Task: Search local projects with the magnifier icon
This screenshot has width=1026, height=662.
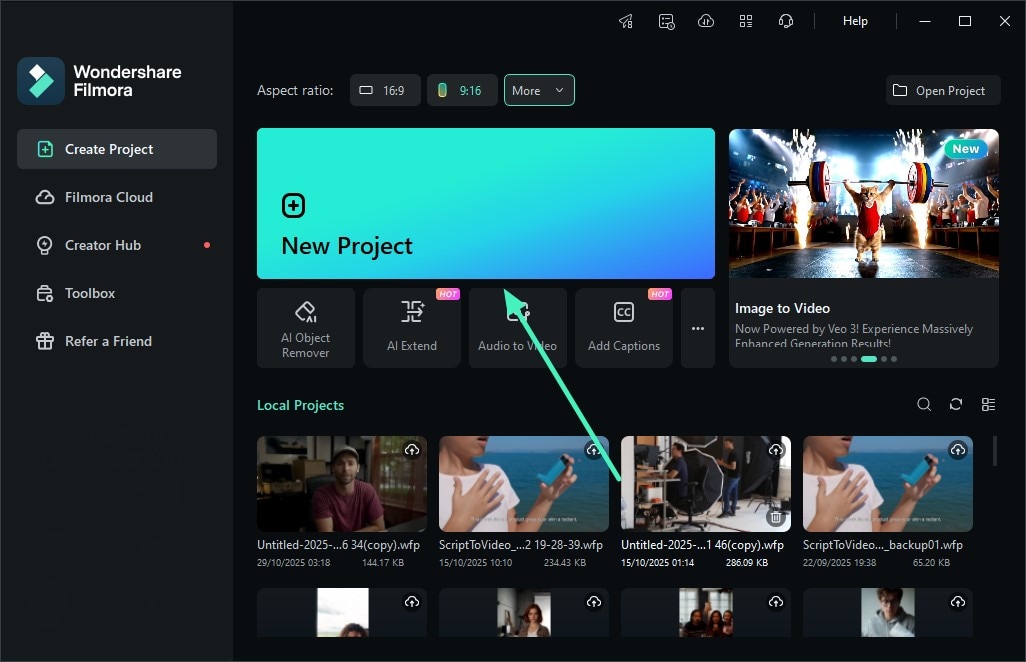Action: [923, 404]
